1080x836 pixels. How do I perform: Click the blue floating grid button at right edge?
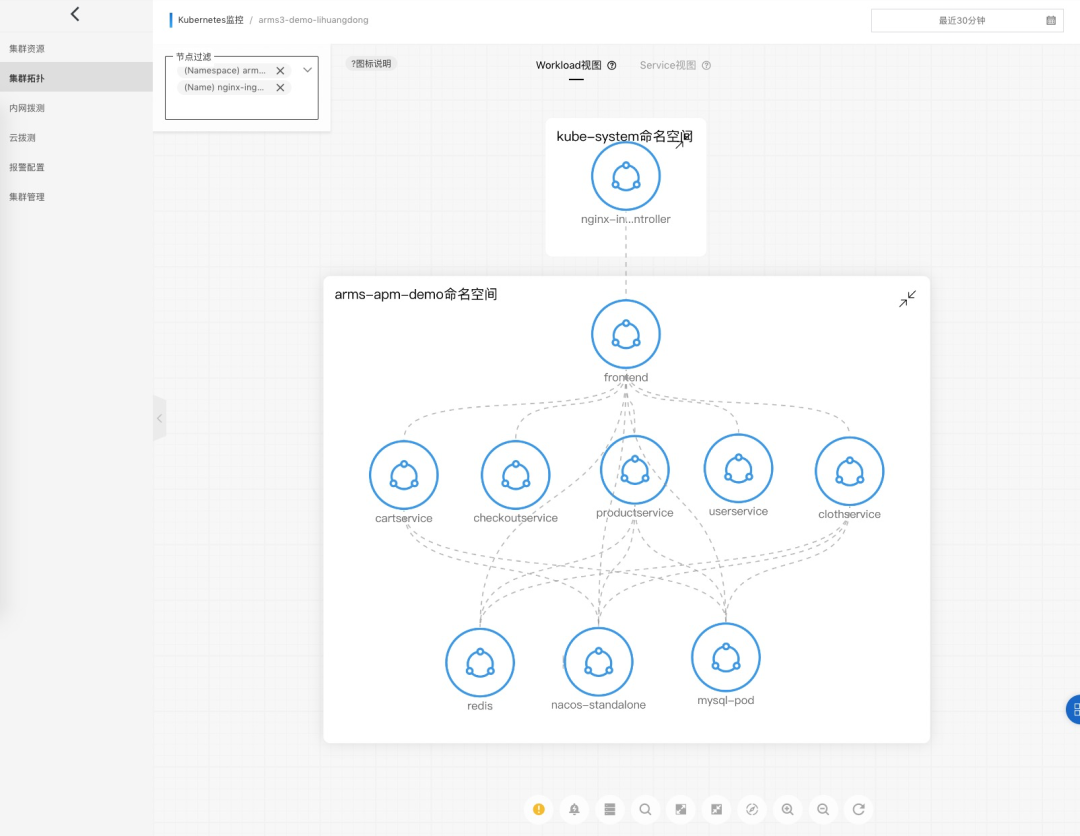(x=1073, y=710)
